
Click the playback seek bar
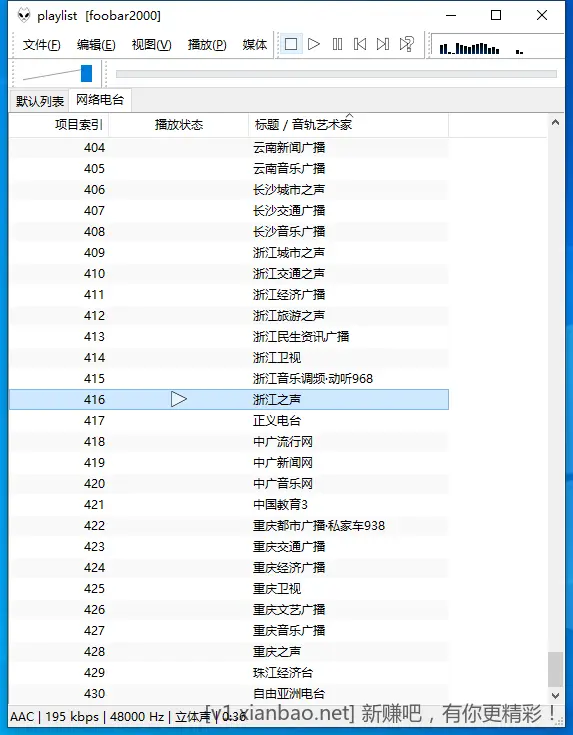(x=336, y=74)
